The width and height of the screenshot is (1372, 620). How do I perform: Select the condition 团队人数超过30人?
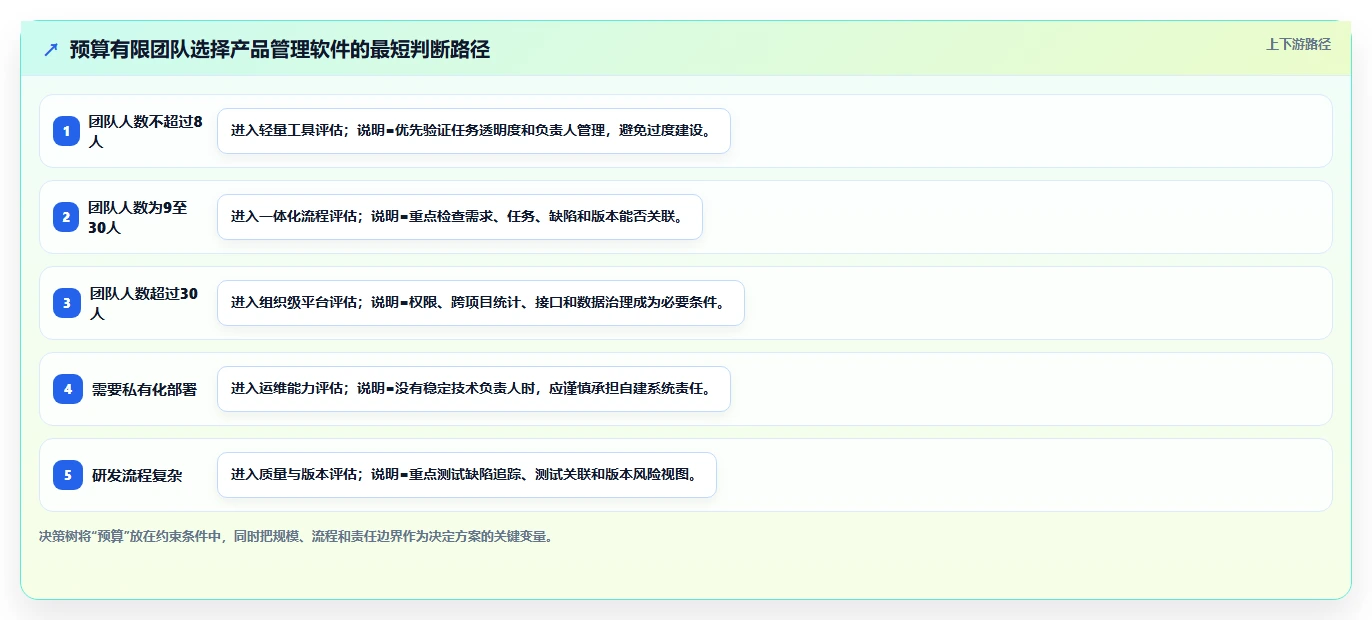point(146,303)
